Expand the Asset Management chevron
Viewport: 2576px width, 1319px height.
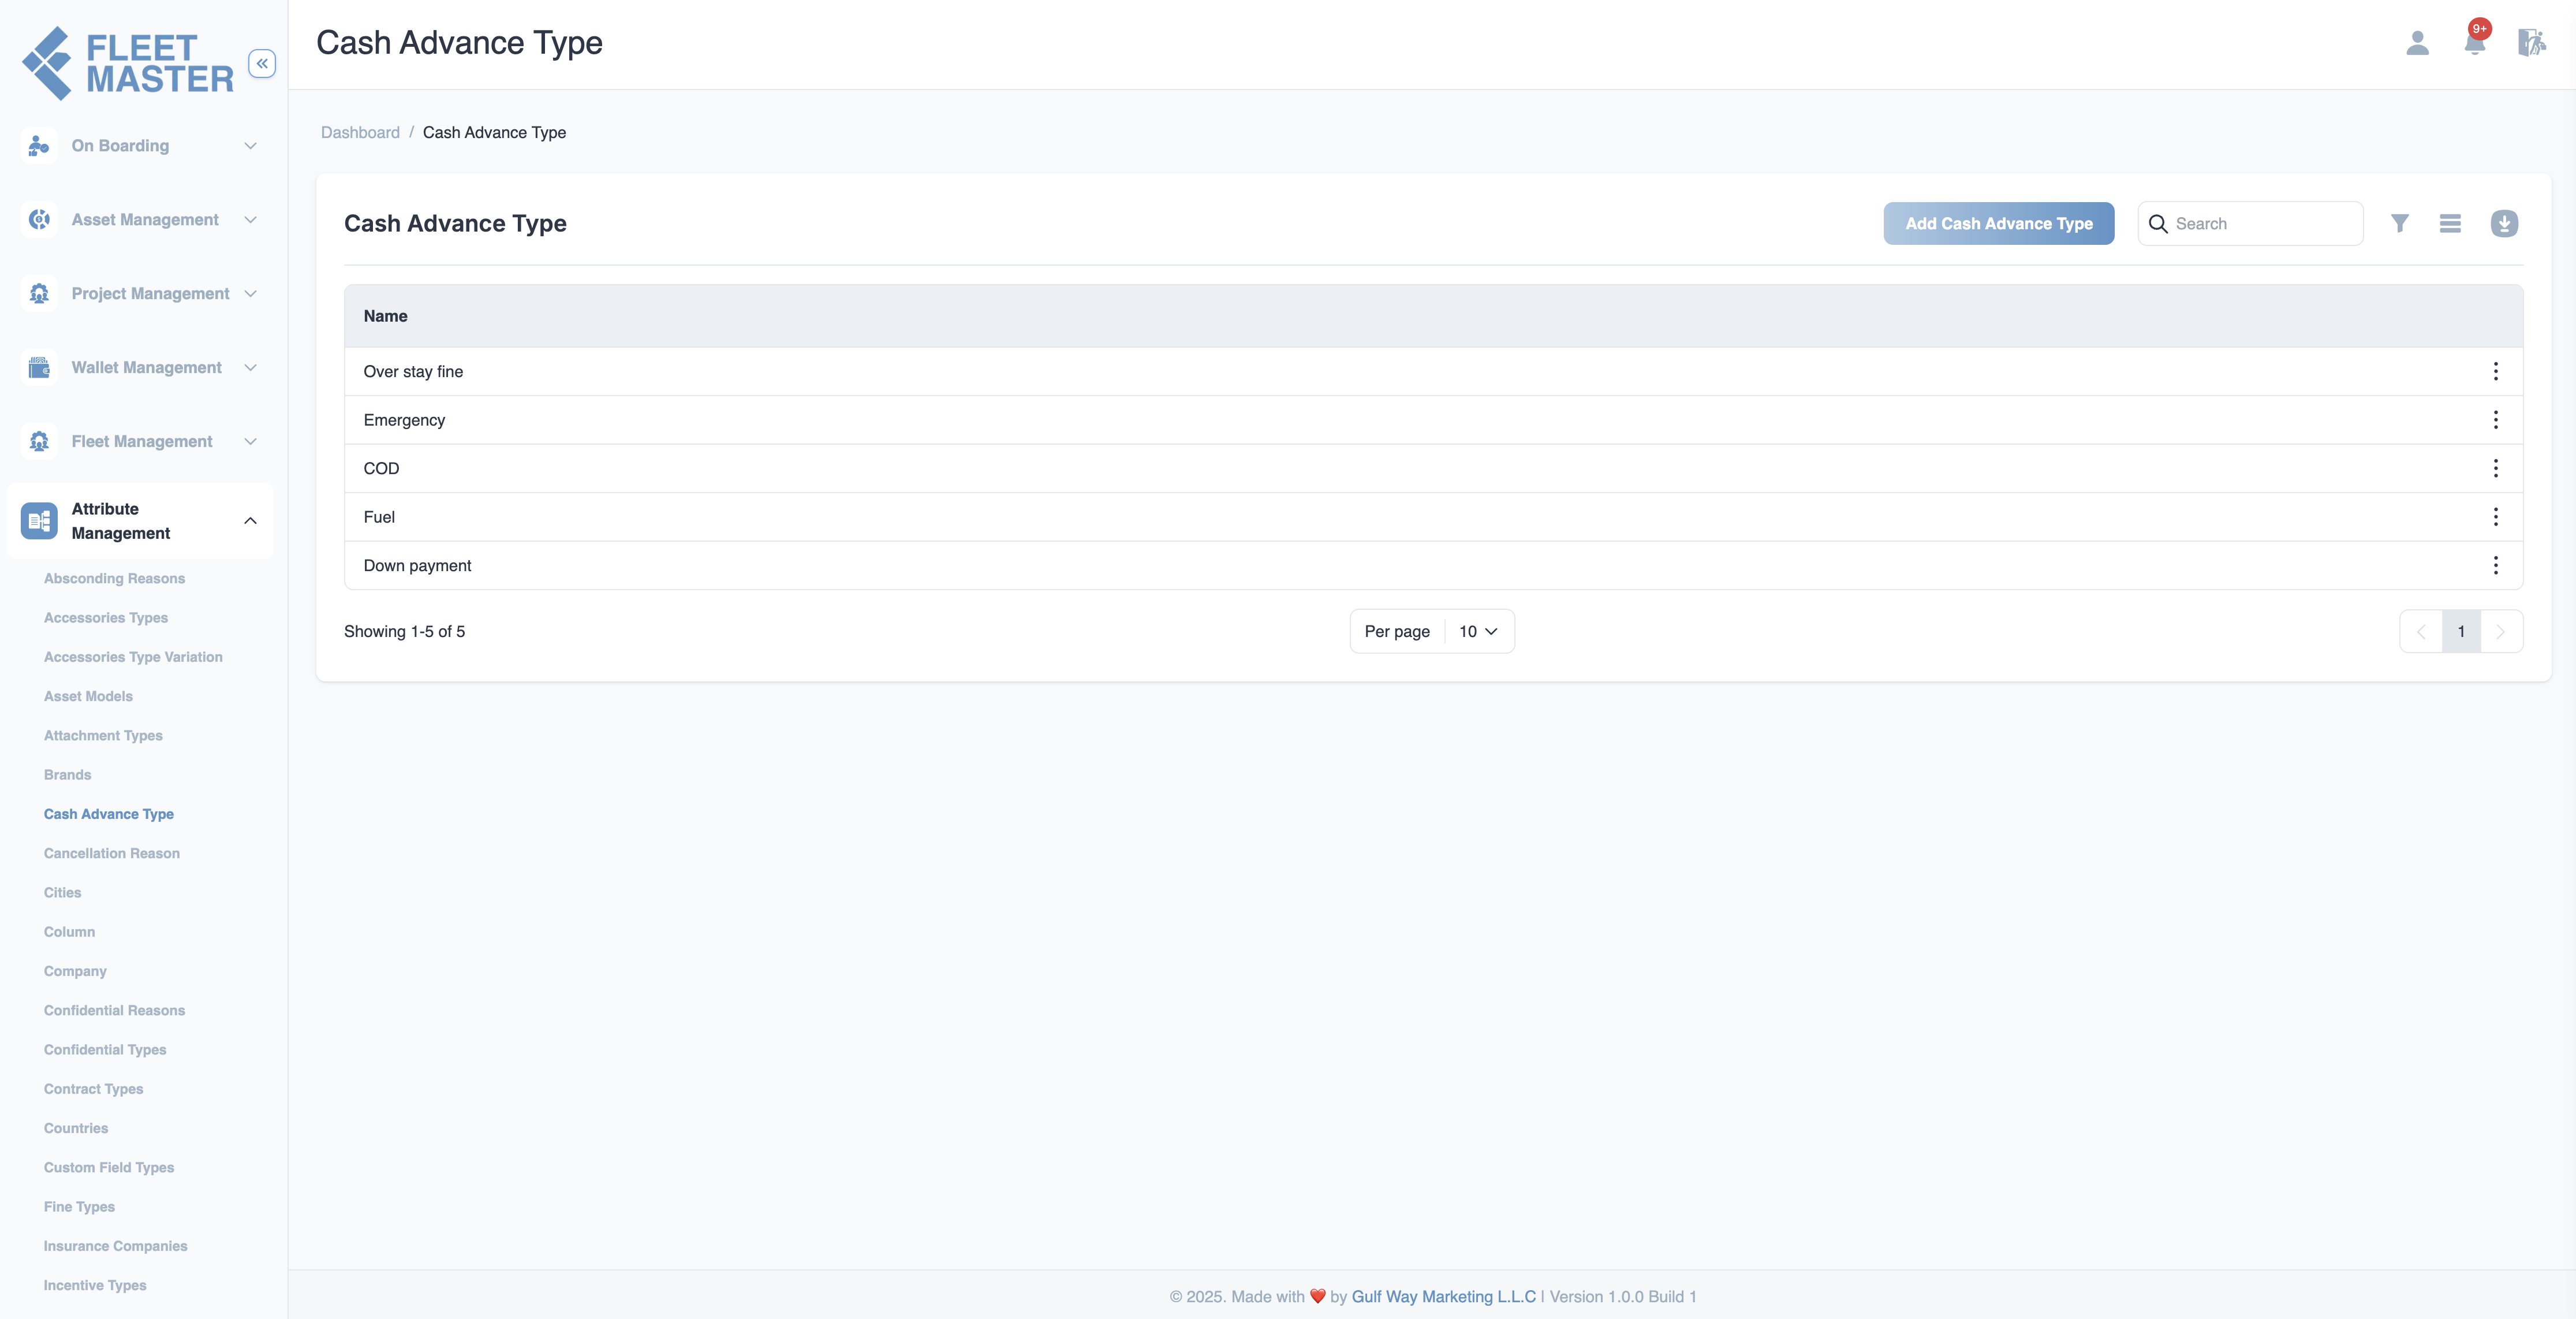250,220
